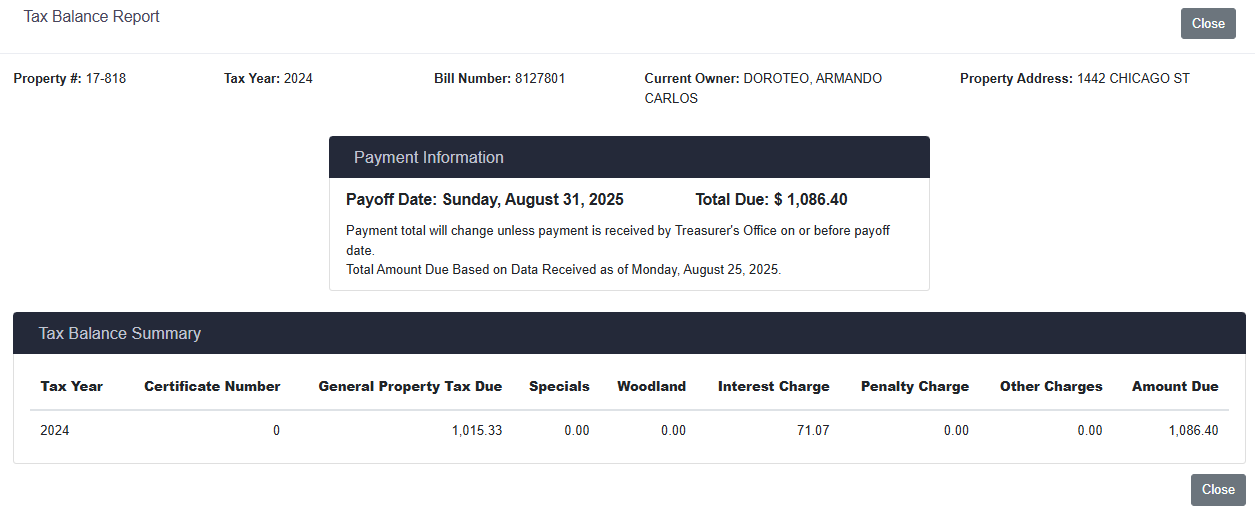1255x514 pixels.
Task: Click the Tax Balance Summary panel header
Action: [x=629, y=333]
